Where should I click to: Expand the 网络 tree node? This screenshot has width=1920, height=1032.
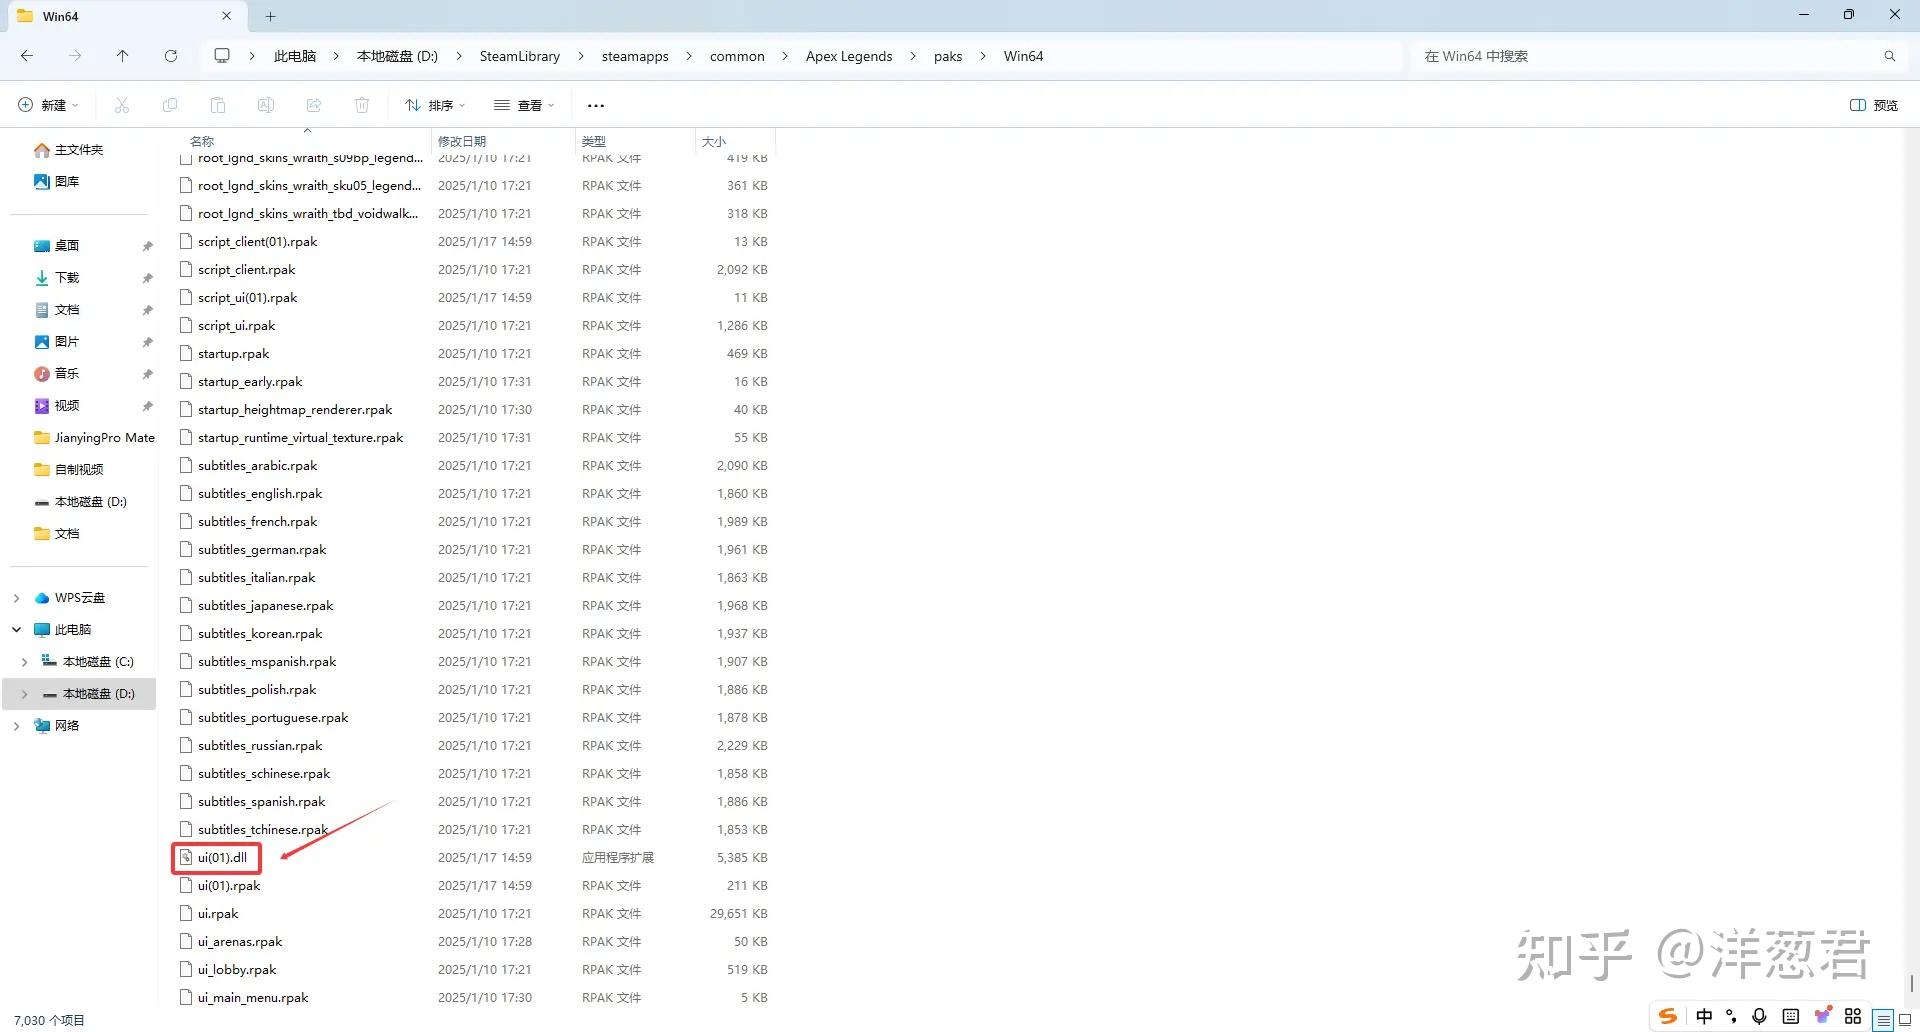16,726
